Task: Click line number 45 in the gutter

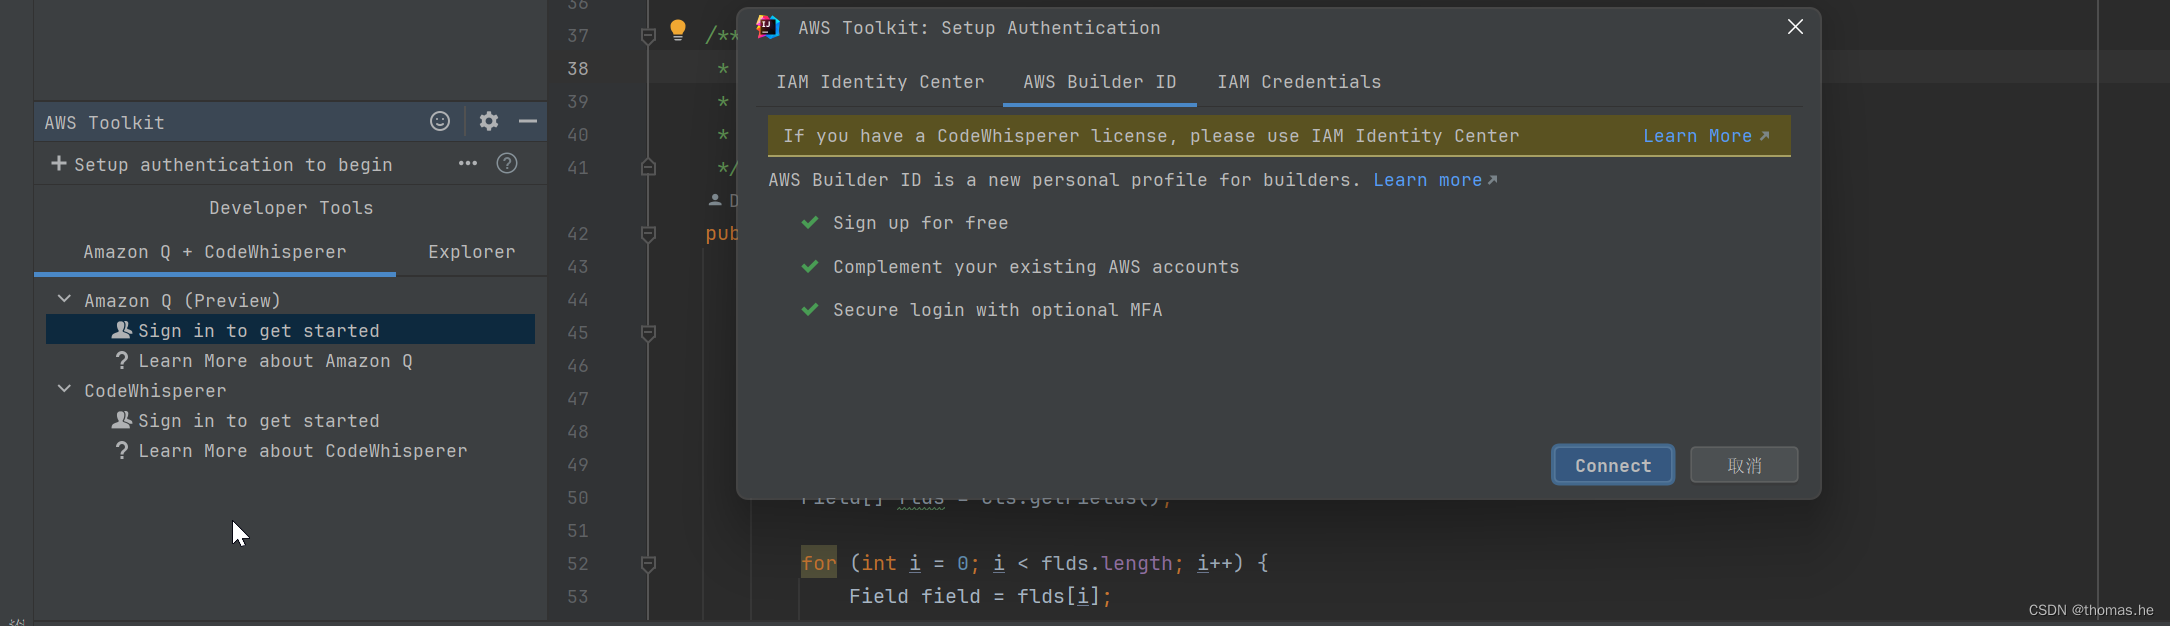Action: click(578, 333)
